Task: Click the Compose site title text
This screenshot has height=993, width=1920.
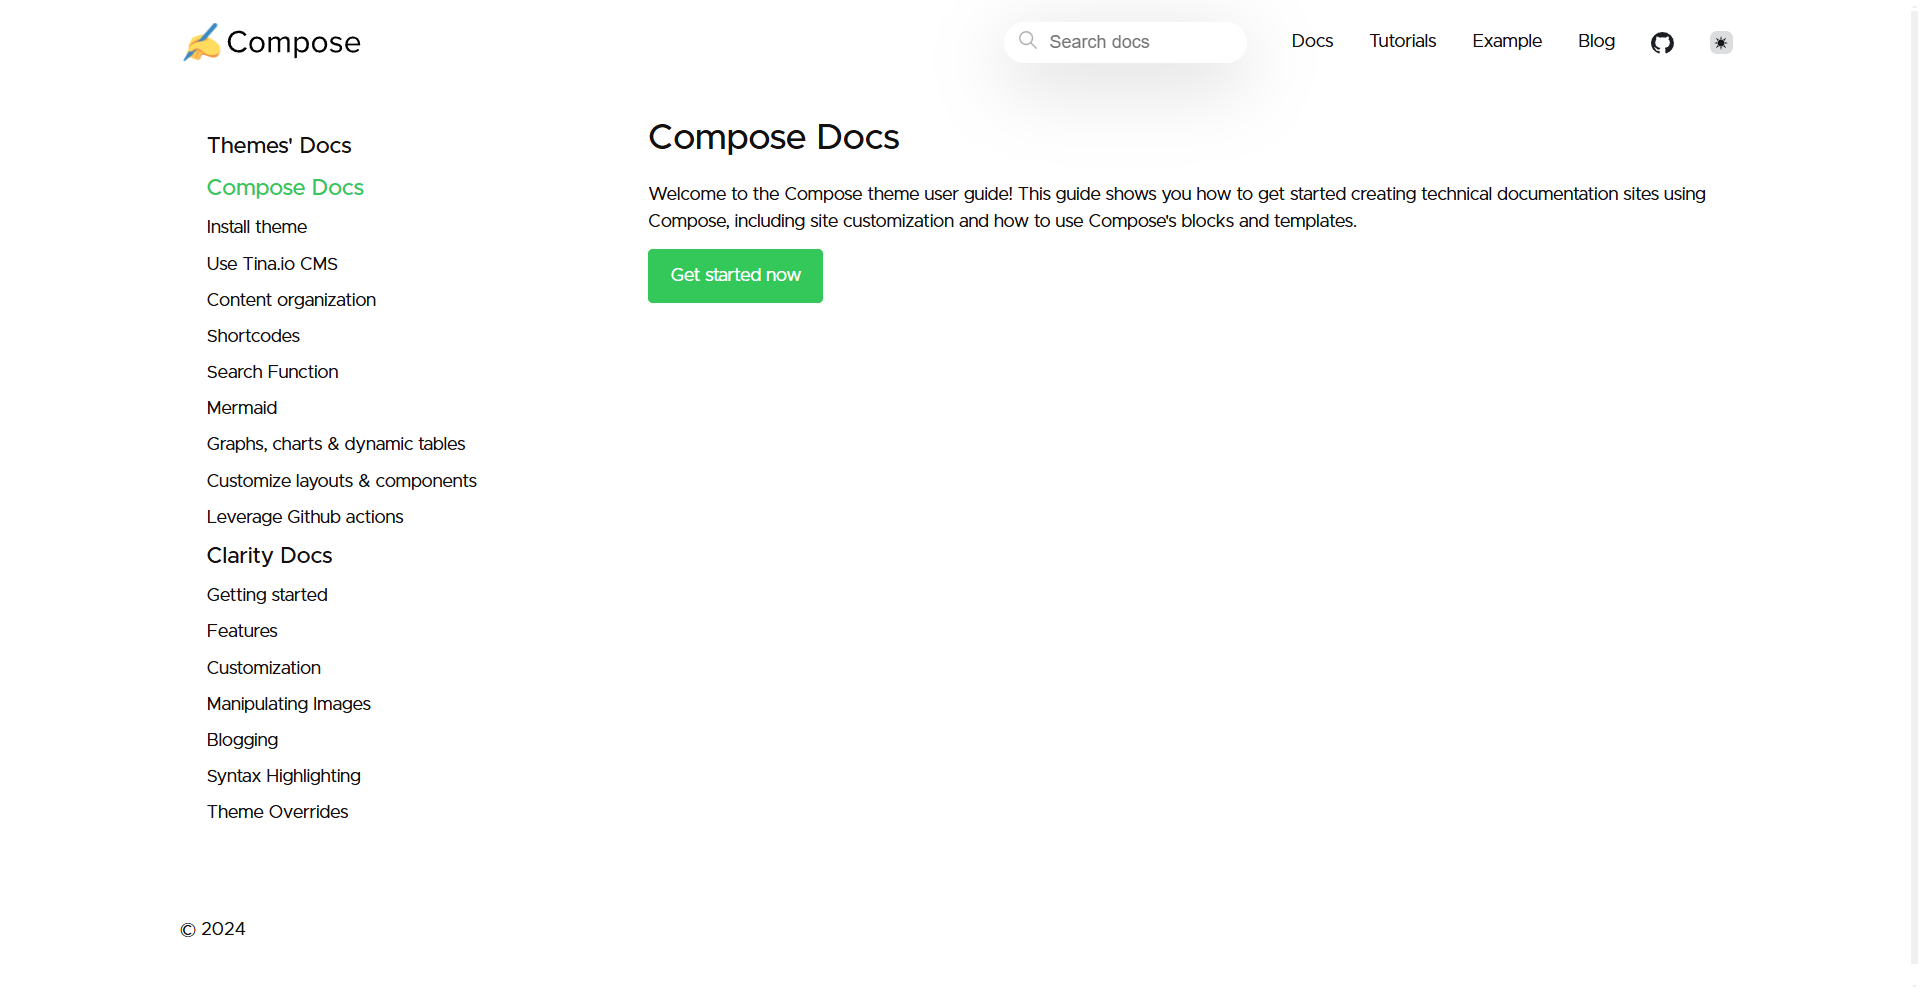Action: coord(293,42)
